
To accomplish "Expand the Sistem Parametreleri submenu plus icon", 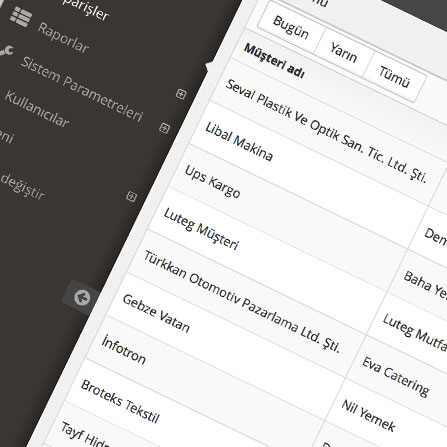I will (x=181, y=94).
